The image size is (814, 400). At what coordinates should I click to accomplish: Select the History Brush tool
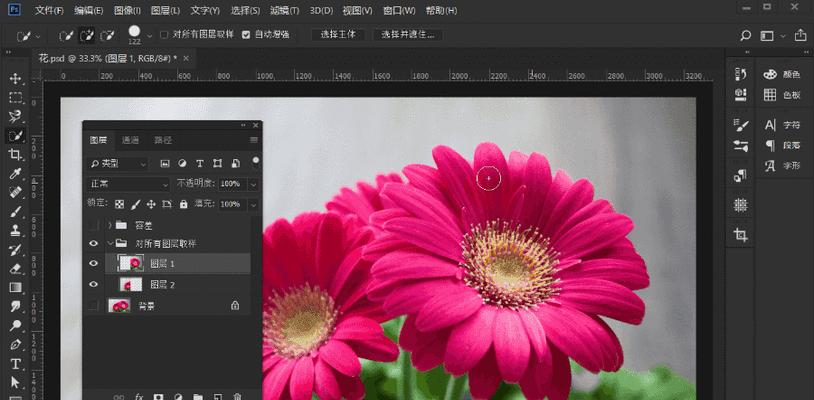[x=15, y=250]
